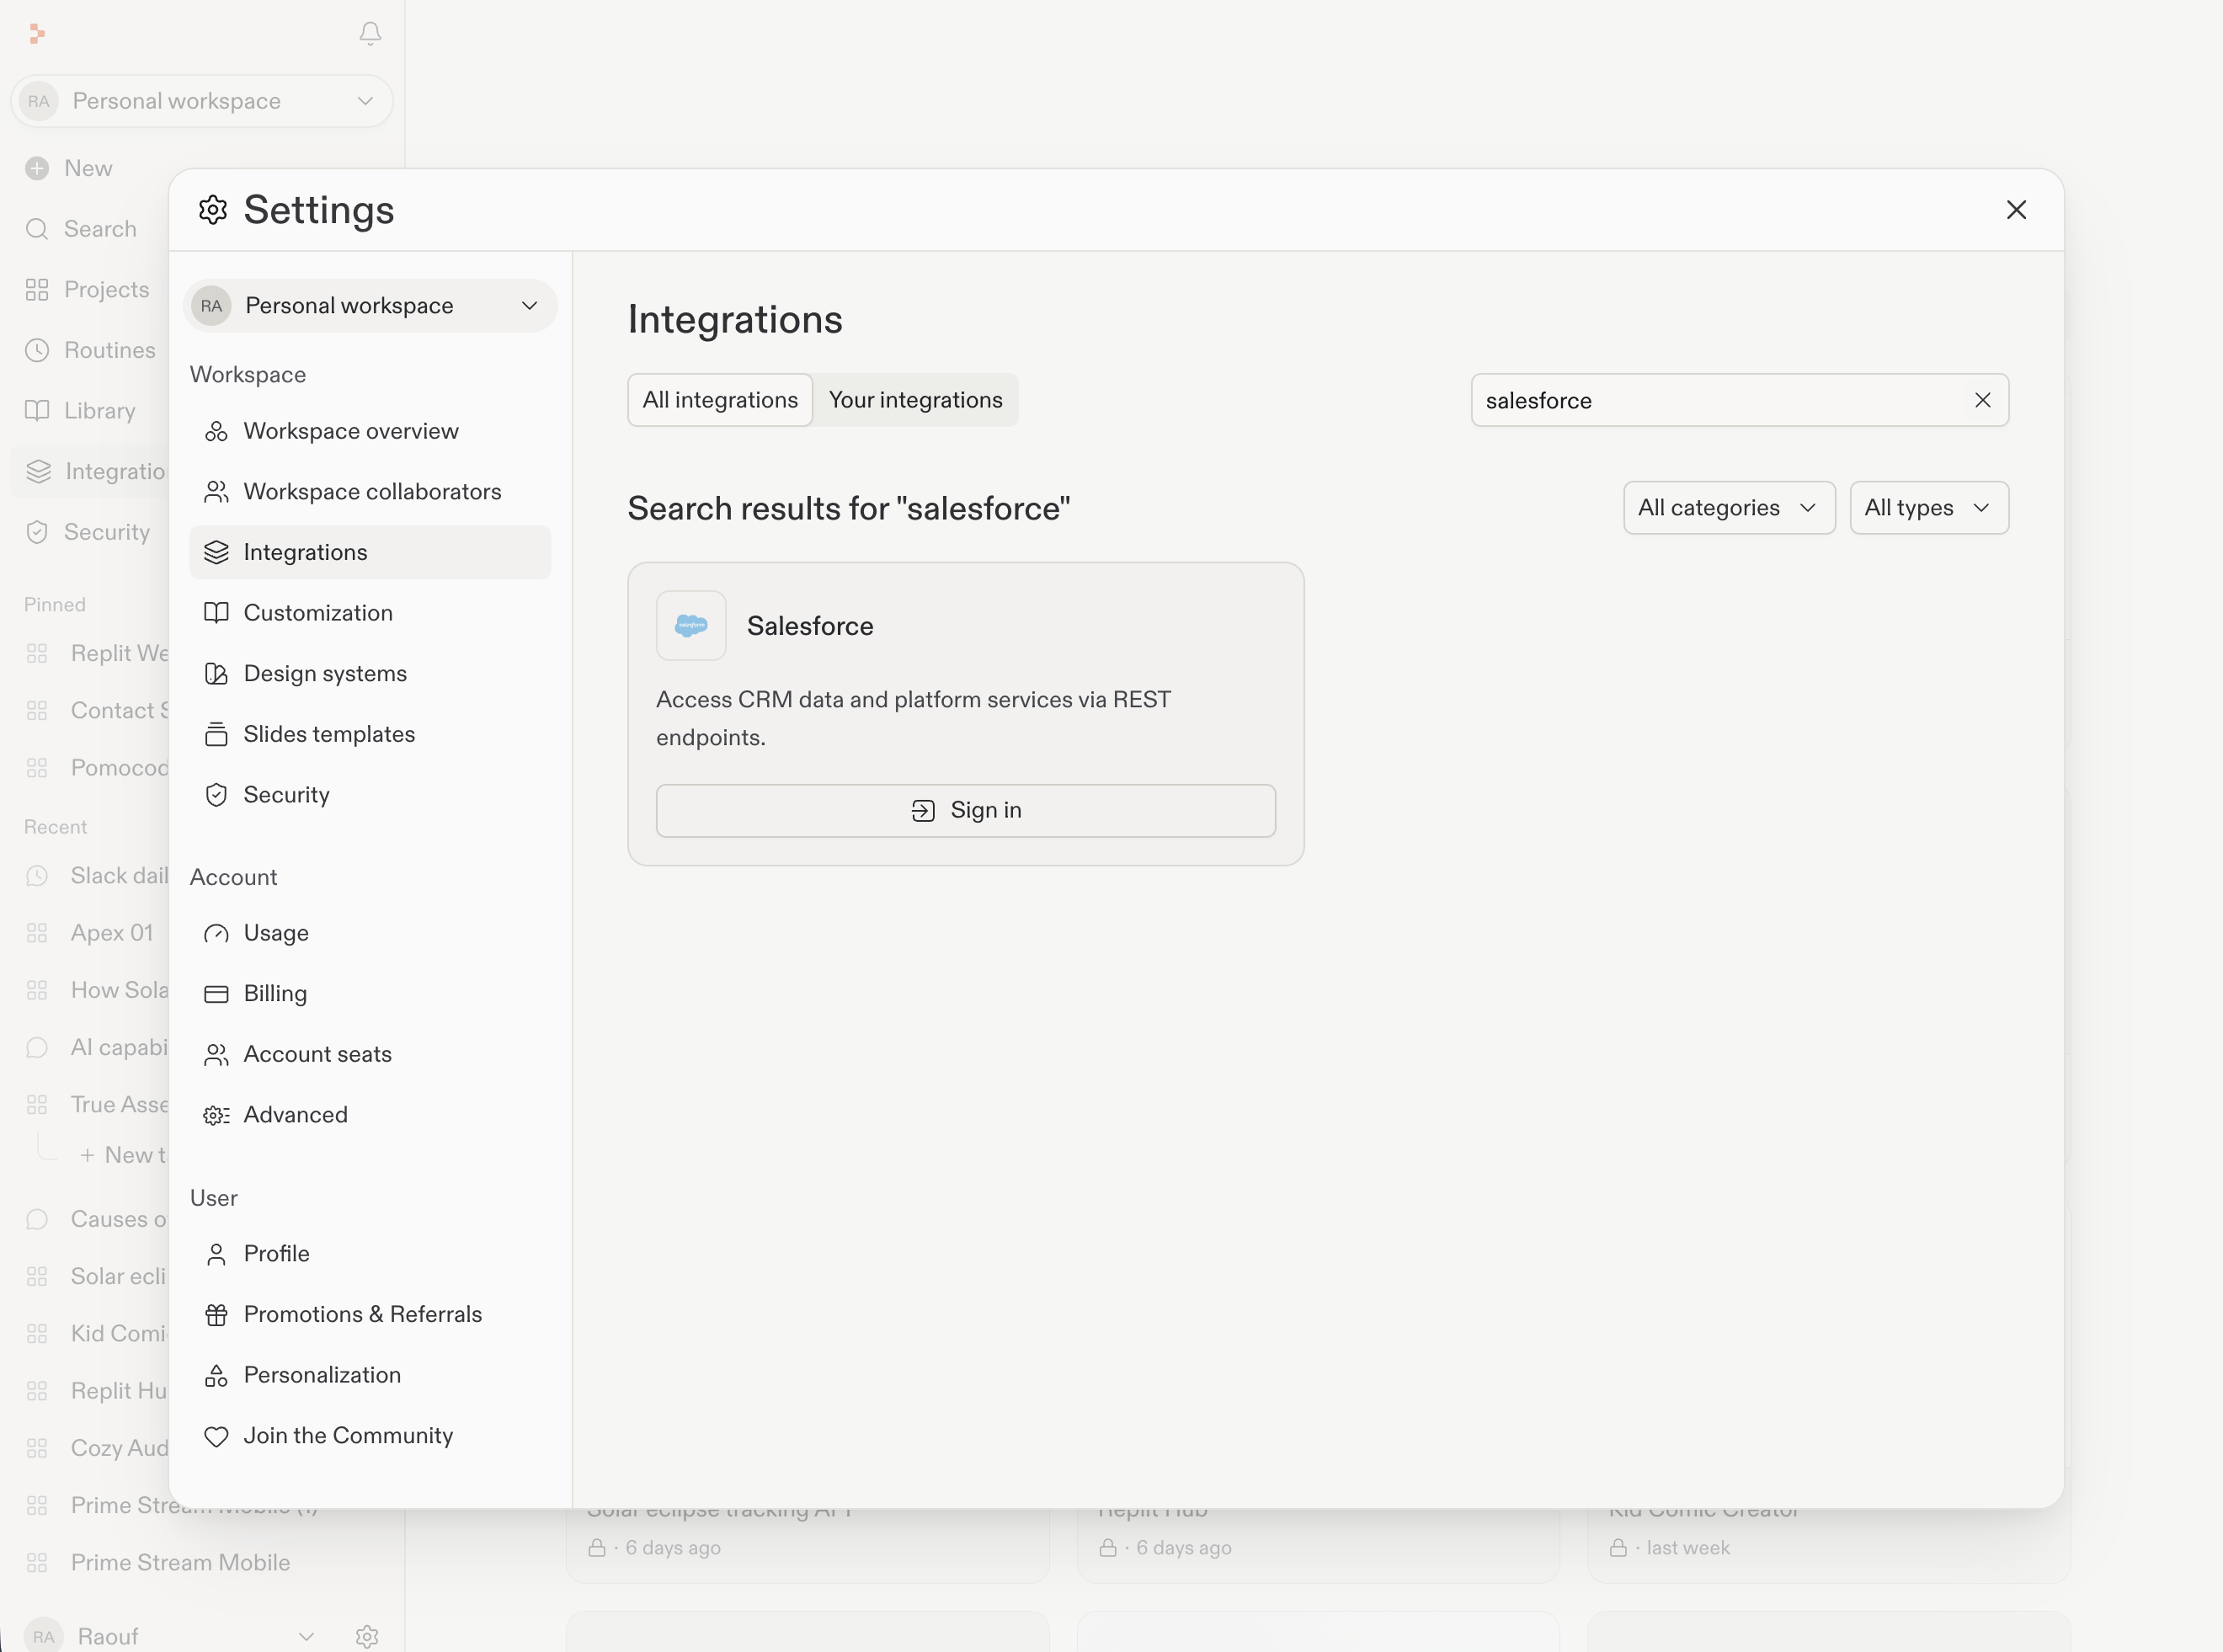Click the Routines clock icon in sidebar

coord(37,350)
